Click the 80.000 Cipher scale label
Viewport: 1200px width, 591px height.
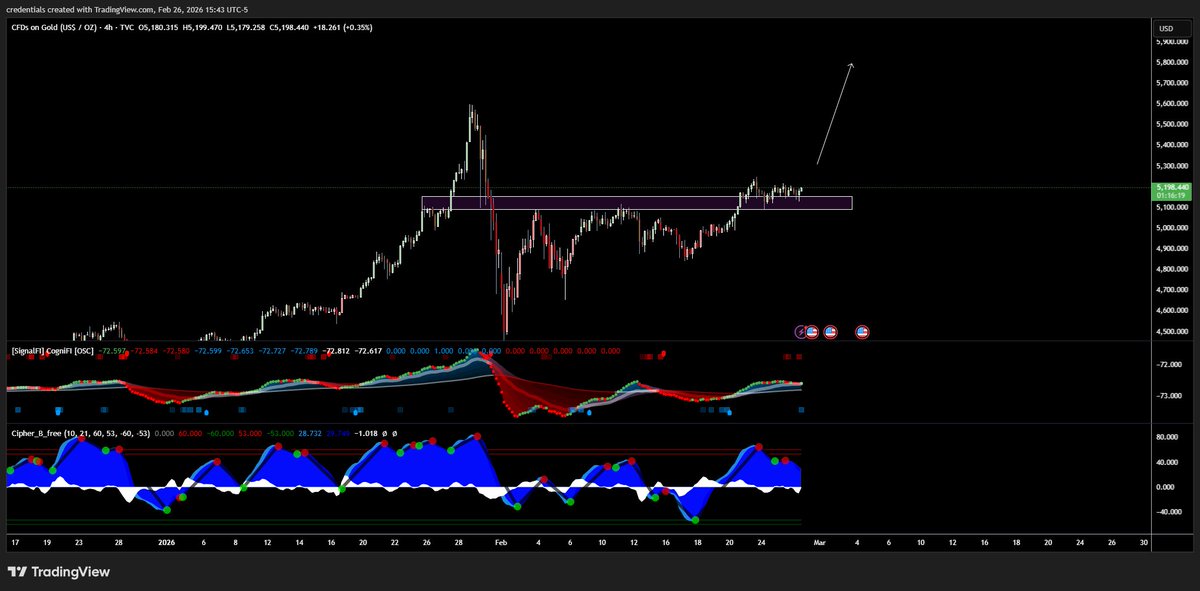1168,438
